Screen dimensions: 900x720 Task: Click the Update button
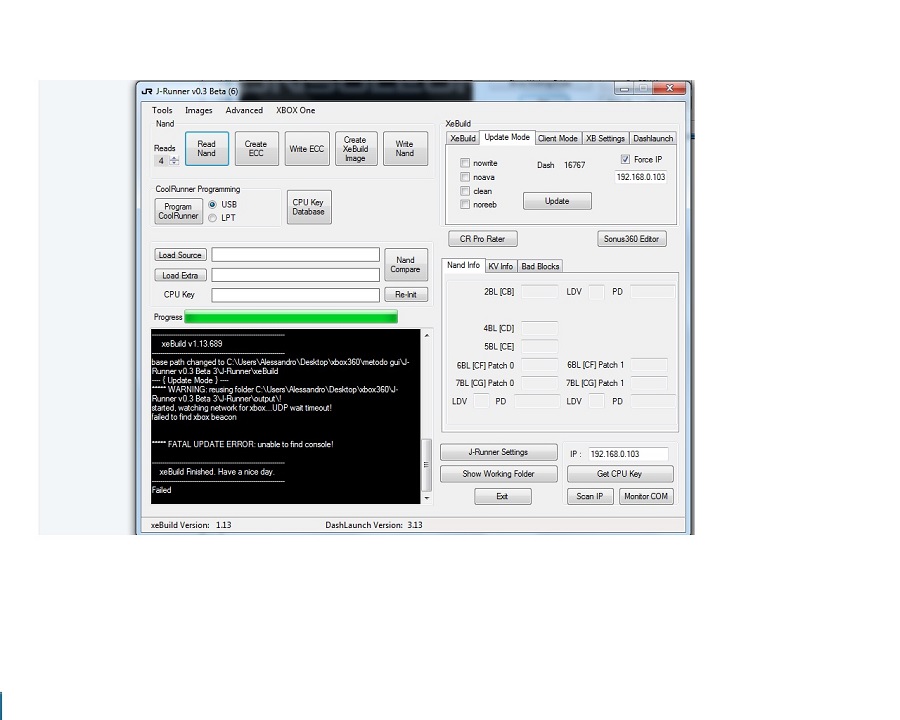point(557,202)
